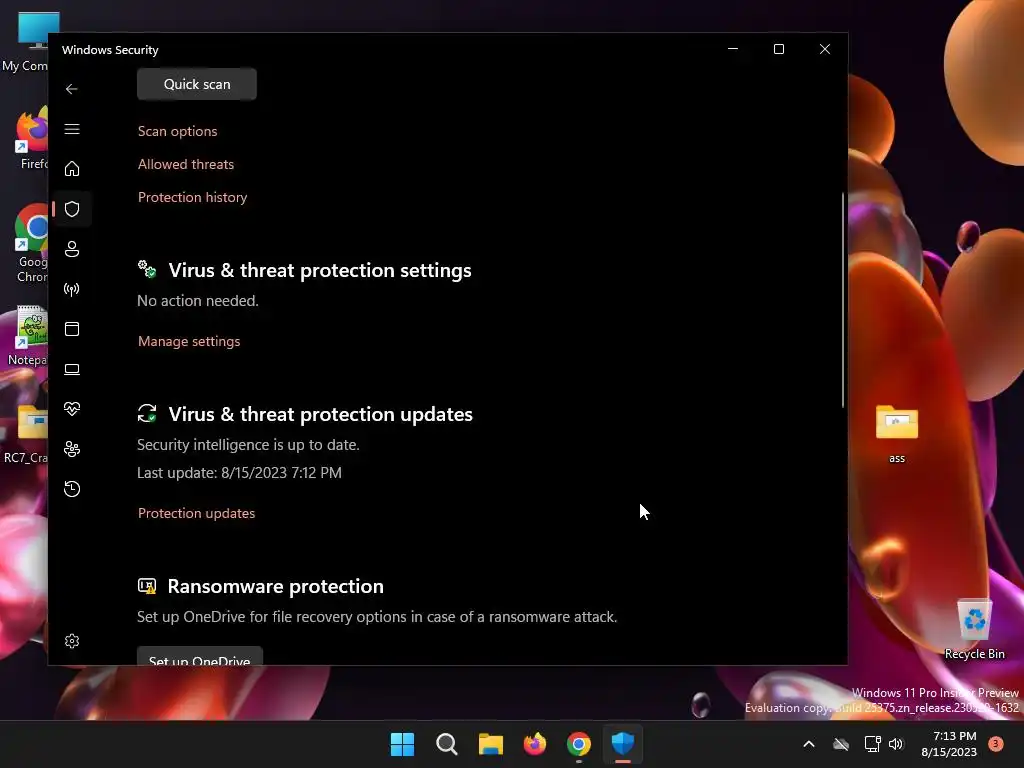1024x768 pixels.
Task: Click "Last update: 8/15/2023 7:12 PM" text
Action: pyautogui.click(x=239, y=473)
